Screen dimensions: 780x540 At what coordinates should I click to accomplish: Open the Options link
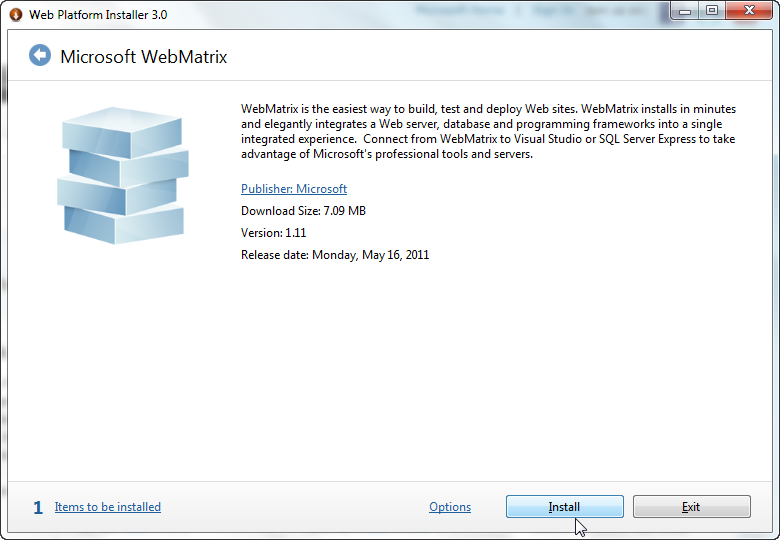[x=450, y=507]
